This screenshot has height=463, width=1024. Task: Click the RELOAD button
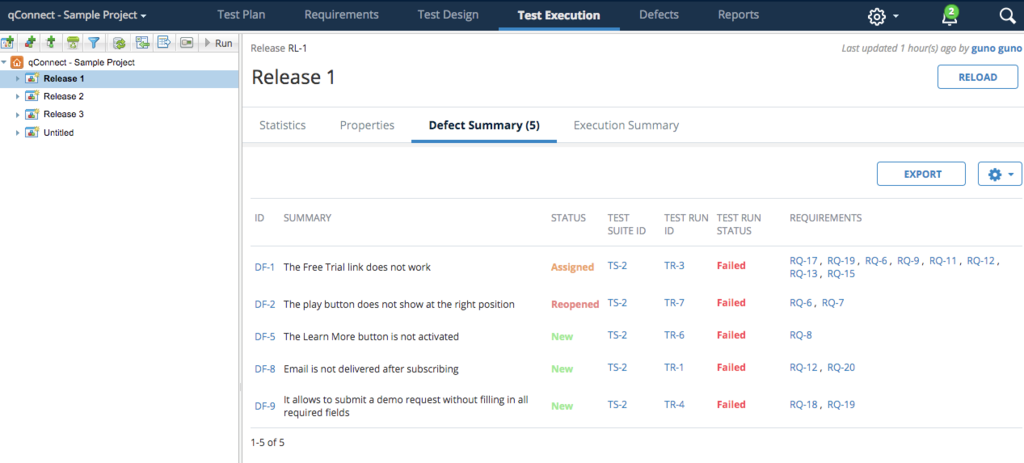click(978, 77)
